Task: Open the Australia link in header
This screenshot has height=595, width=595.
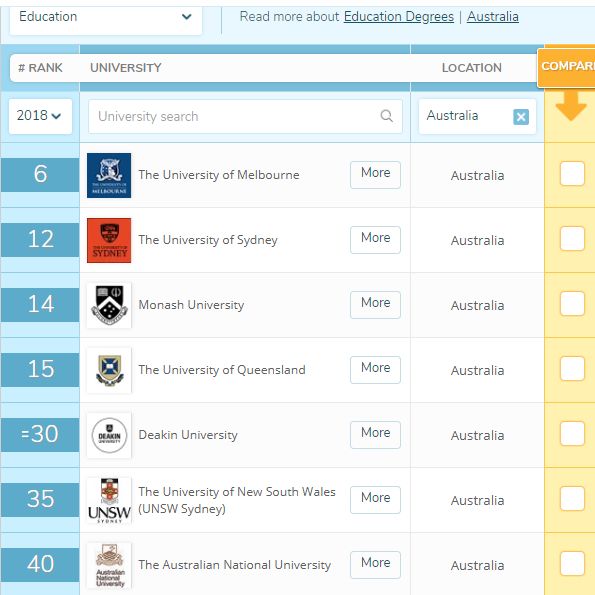Action: (493, 17)
